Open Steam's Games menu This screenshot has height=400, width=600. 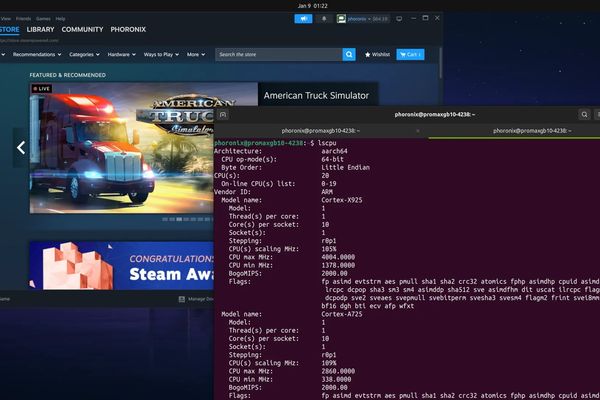[43, 18]
